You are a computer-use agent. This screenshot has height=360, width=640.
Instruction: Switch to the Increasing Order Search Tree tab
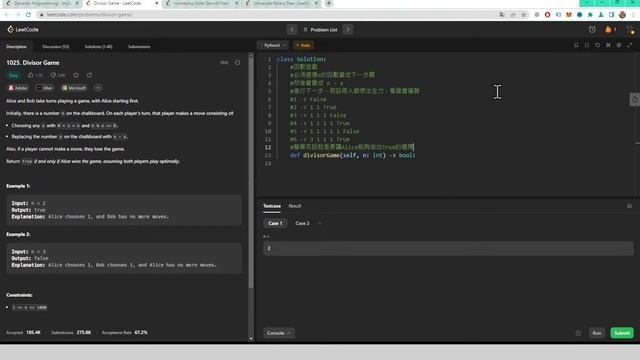[202, 3]
